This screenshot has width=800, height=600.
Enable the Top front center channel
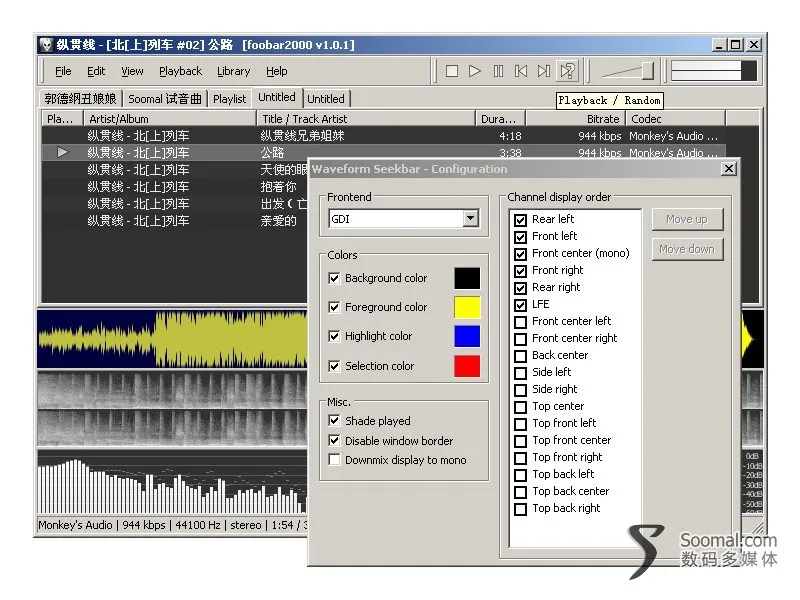point(520,441)
